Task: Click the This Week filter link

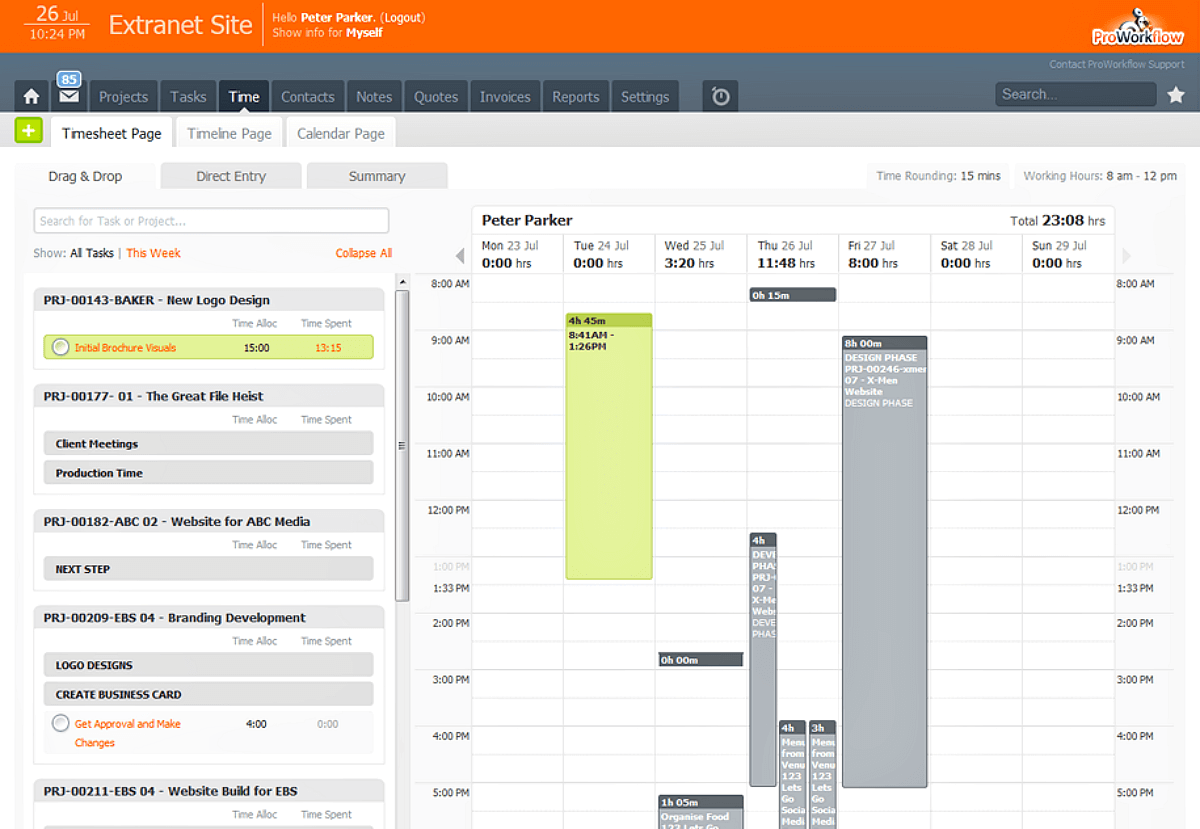Action: pyautogui.click(x=153, y=253)
